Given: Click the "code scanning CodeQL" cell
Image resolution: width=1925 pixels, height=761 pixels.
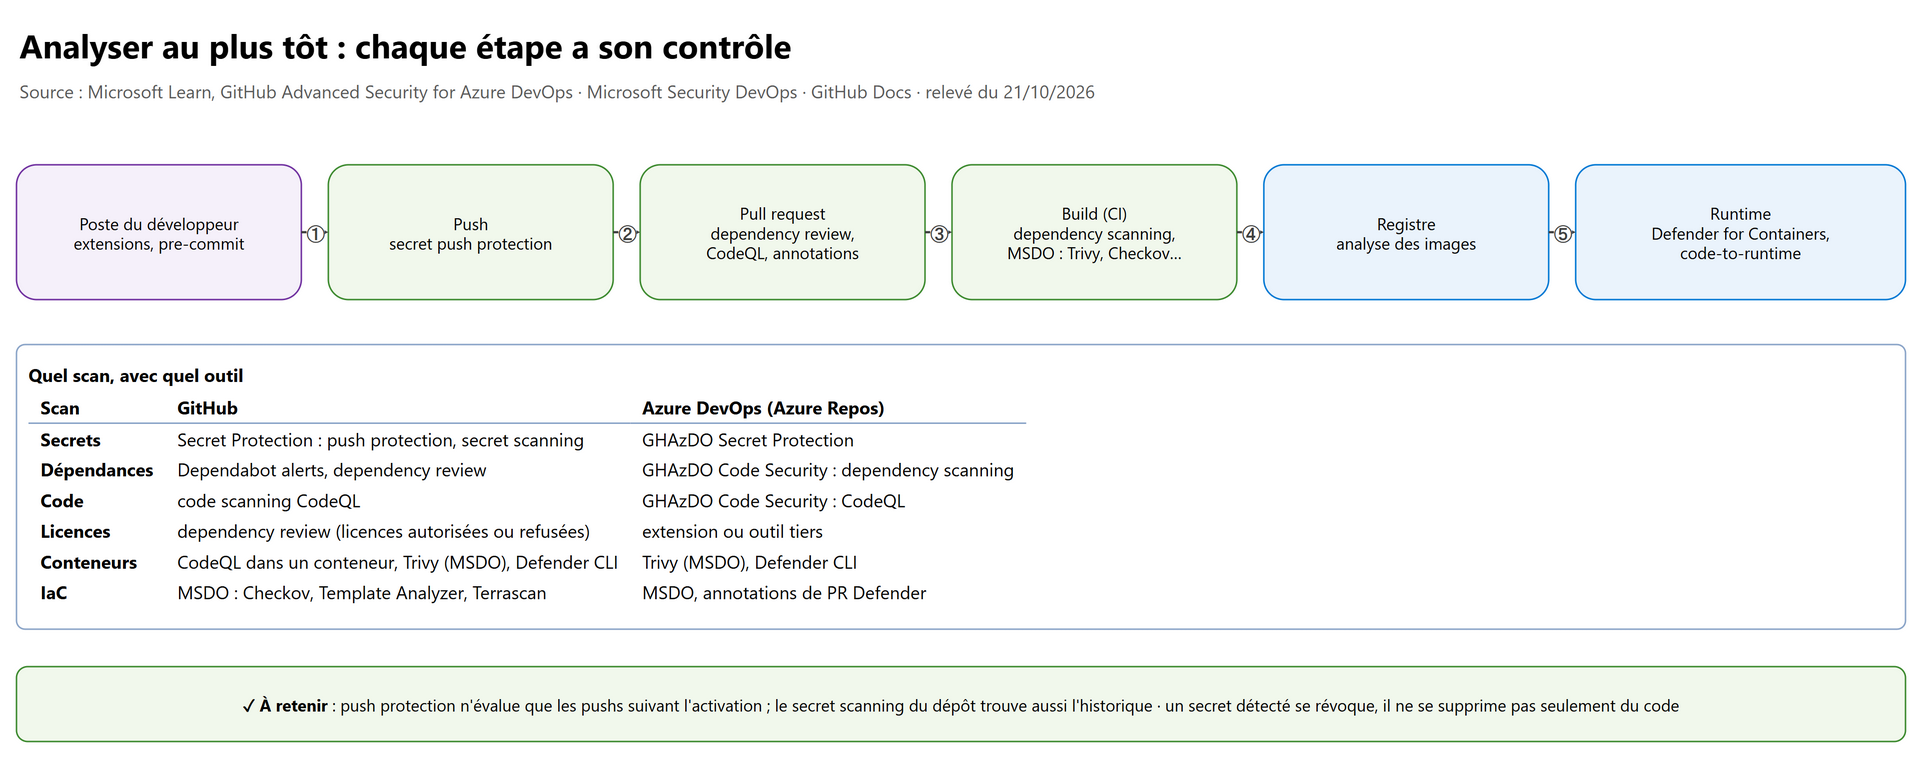Looking at the screenshot, I should point(269,501).
